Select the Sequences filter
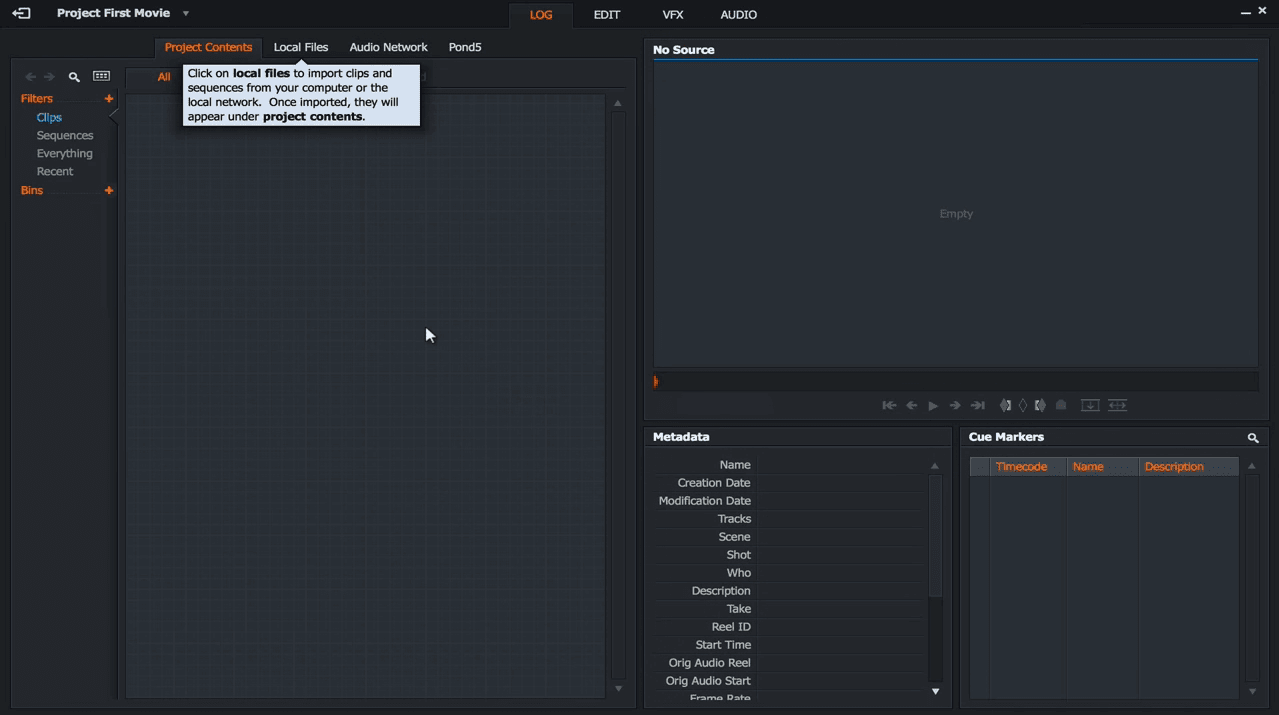 [x=65, y=136]
